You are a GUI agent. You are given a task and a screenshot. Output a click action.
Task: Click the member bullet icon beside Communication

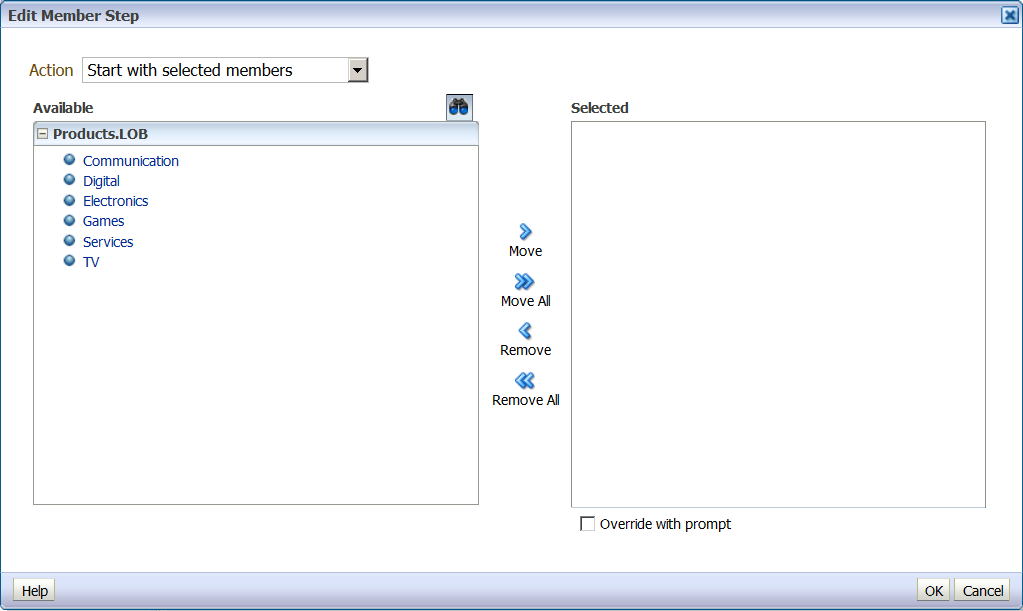(69, 159)
